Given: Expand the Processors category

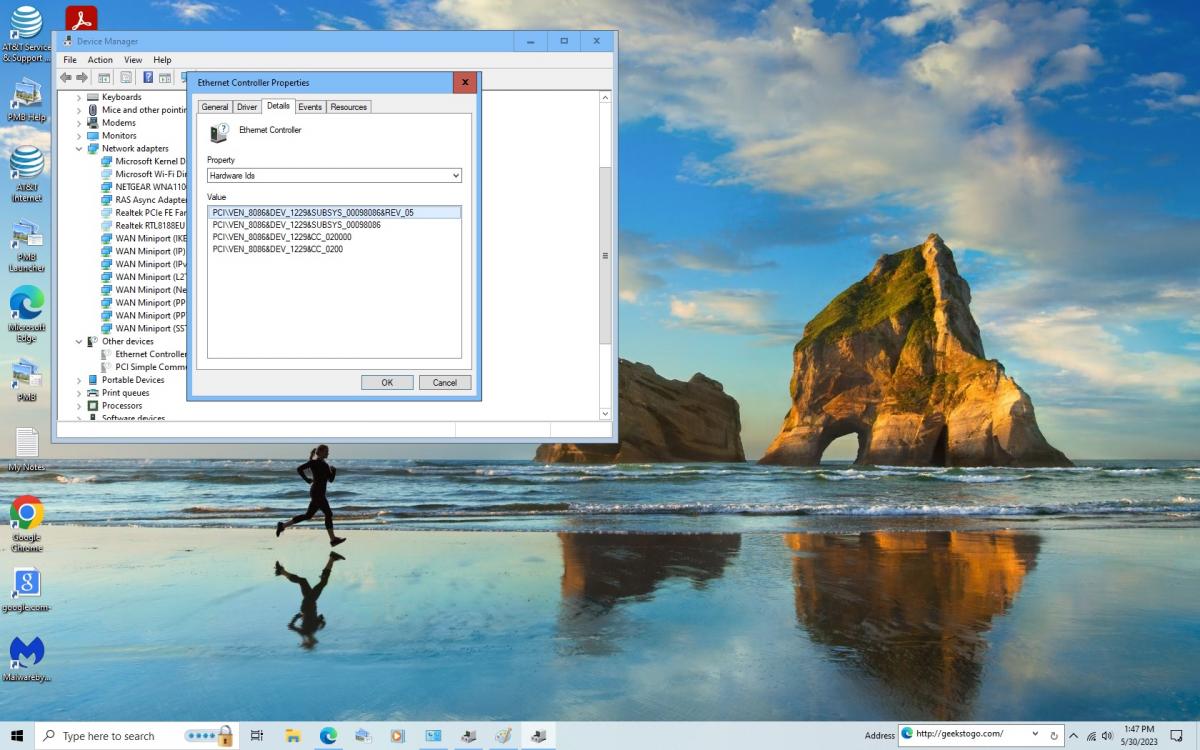Looking at the screenshot, I should (x=79, y=406).
